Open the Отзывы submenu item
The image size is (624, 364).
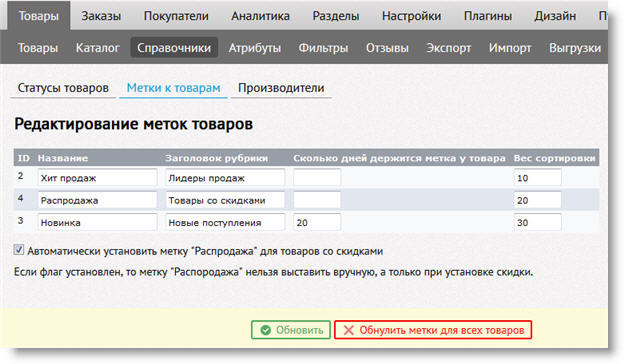(x=387, y=48)
